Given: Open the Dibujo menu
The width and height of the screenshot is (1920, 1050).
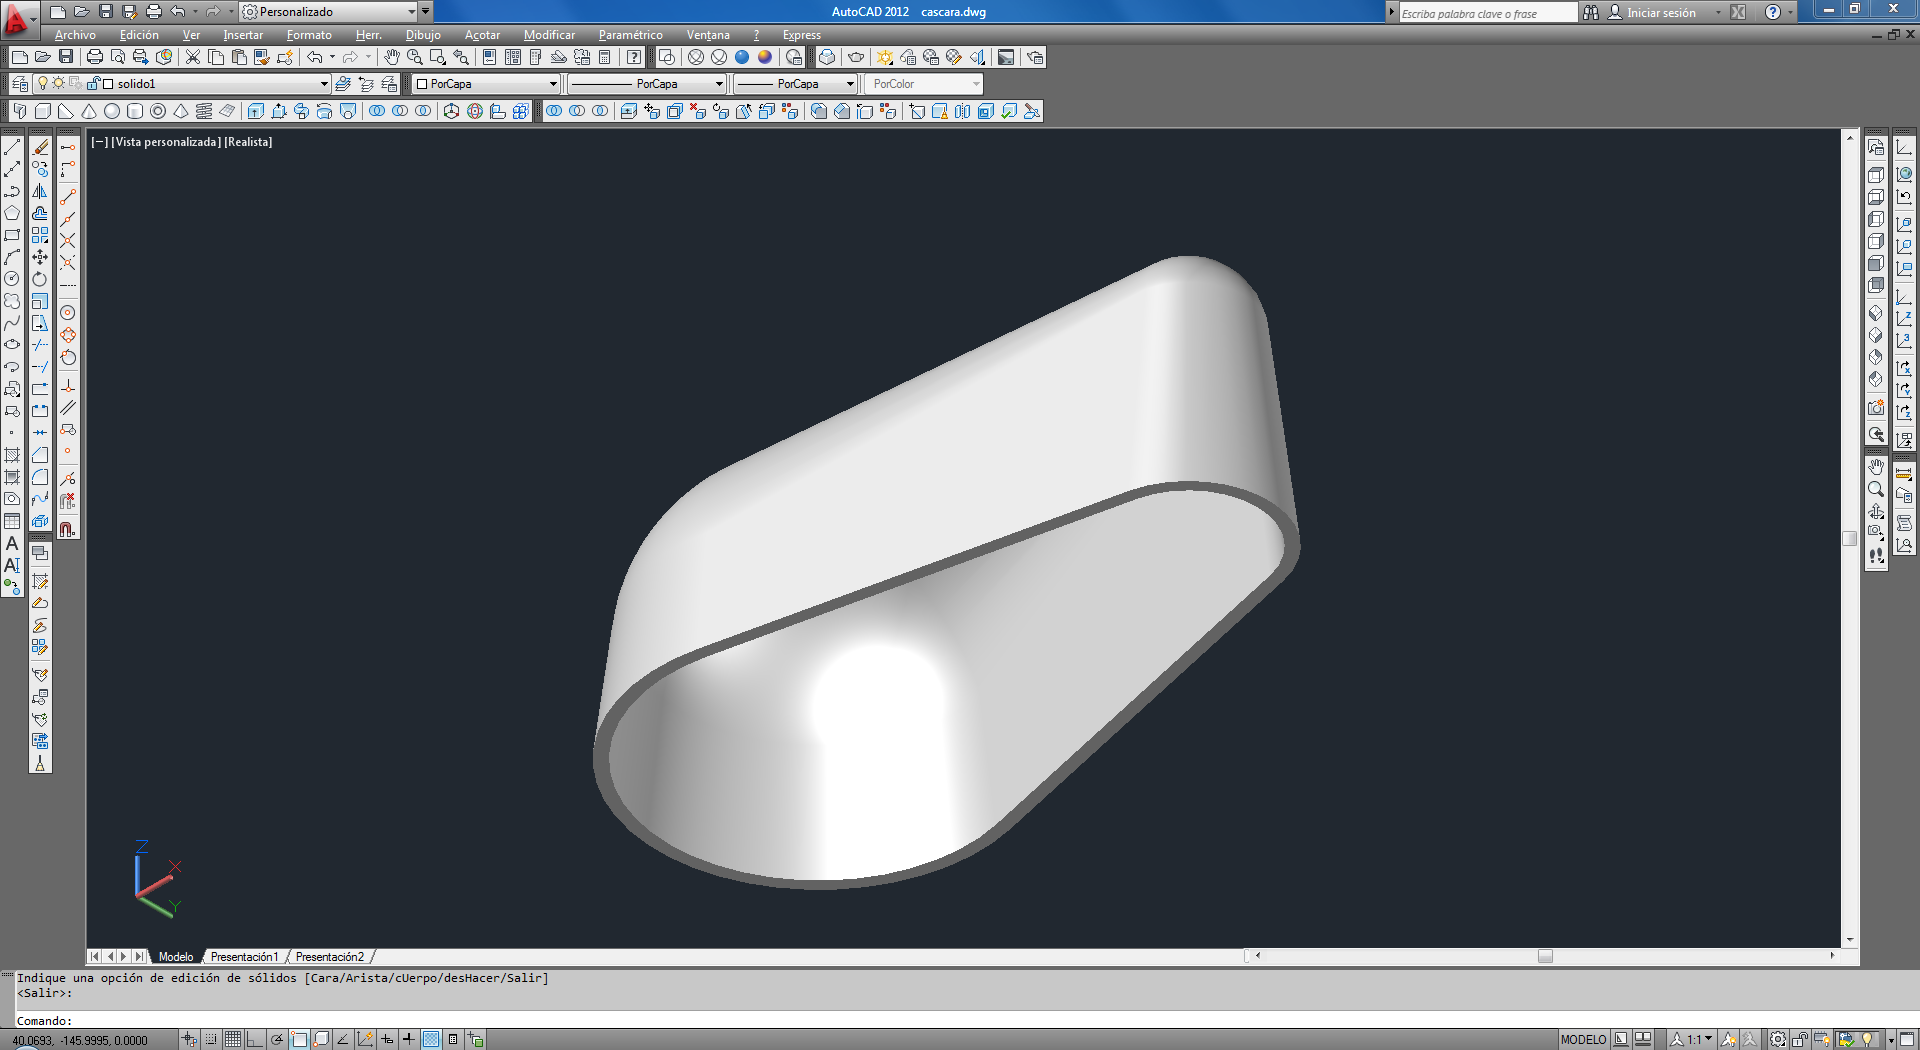Looking at the screenshot, I should [x=423, y=35].
